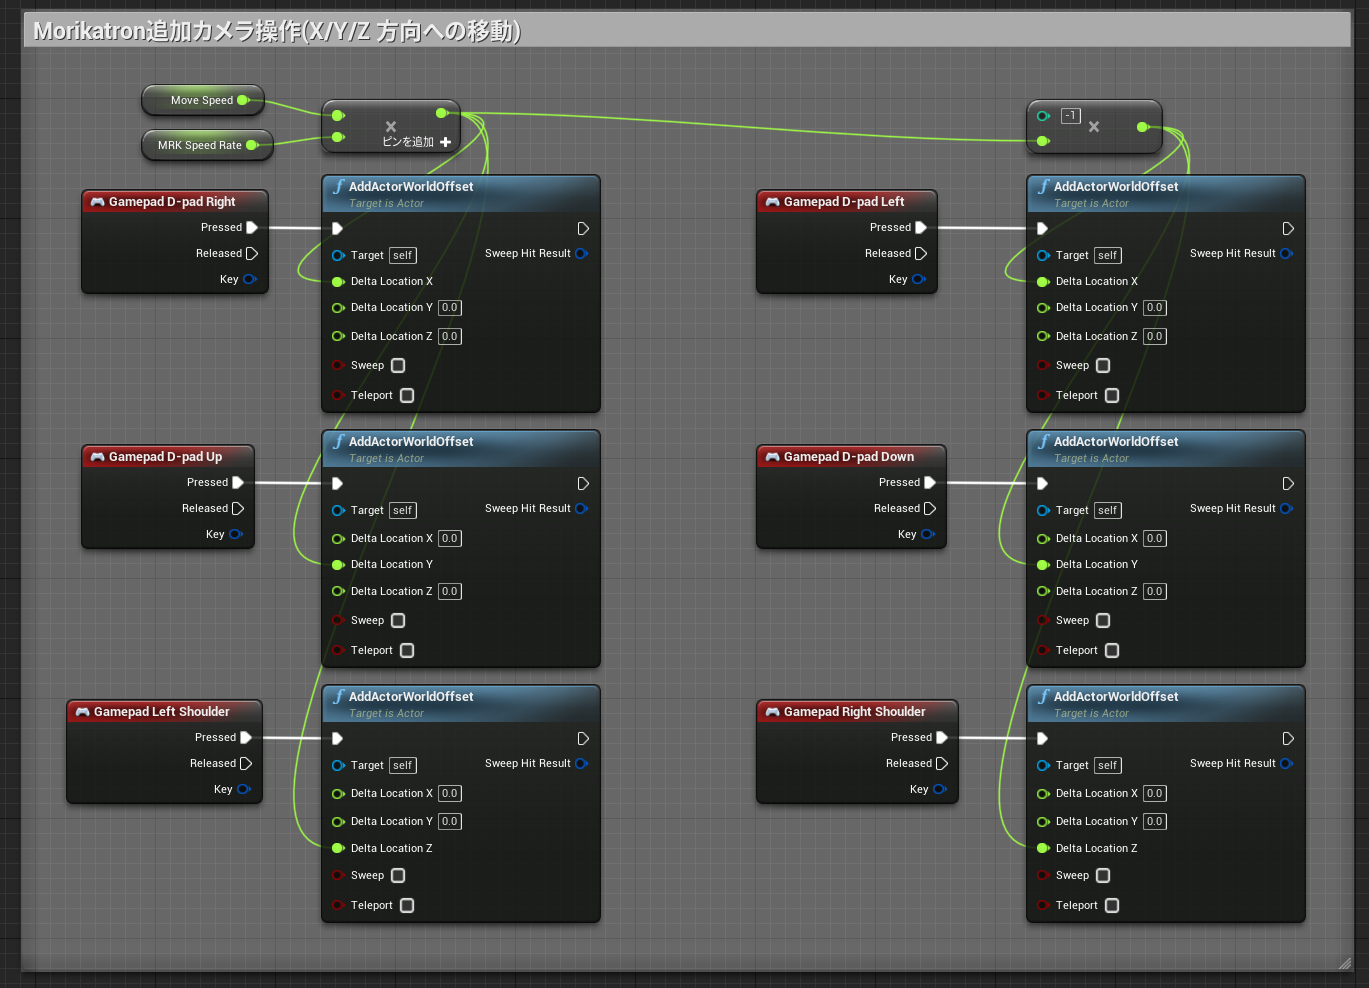Toggle Sweep checkbox on D-pad Left's AddActorWorldOffset
The height and width of the screenshot is (988, 1369).
point(1103,365)
